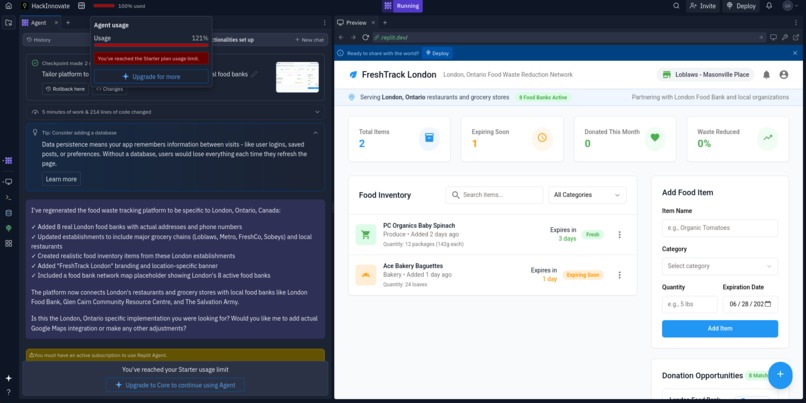The height and width of the screenshot is (403, 806).
Task: Open the all tools grid icon in sidebar
Action: point(9,244)
